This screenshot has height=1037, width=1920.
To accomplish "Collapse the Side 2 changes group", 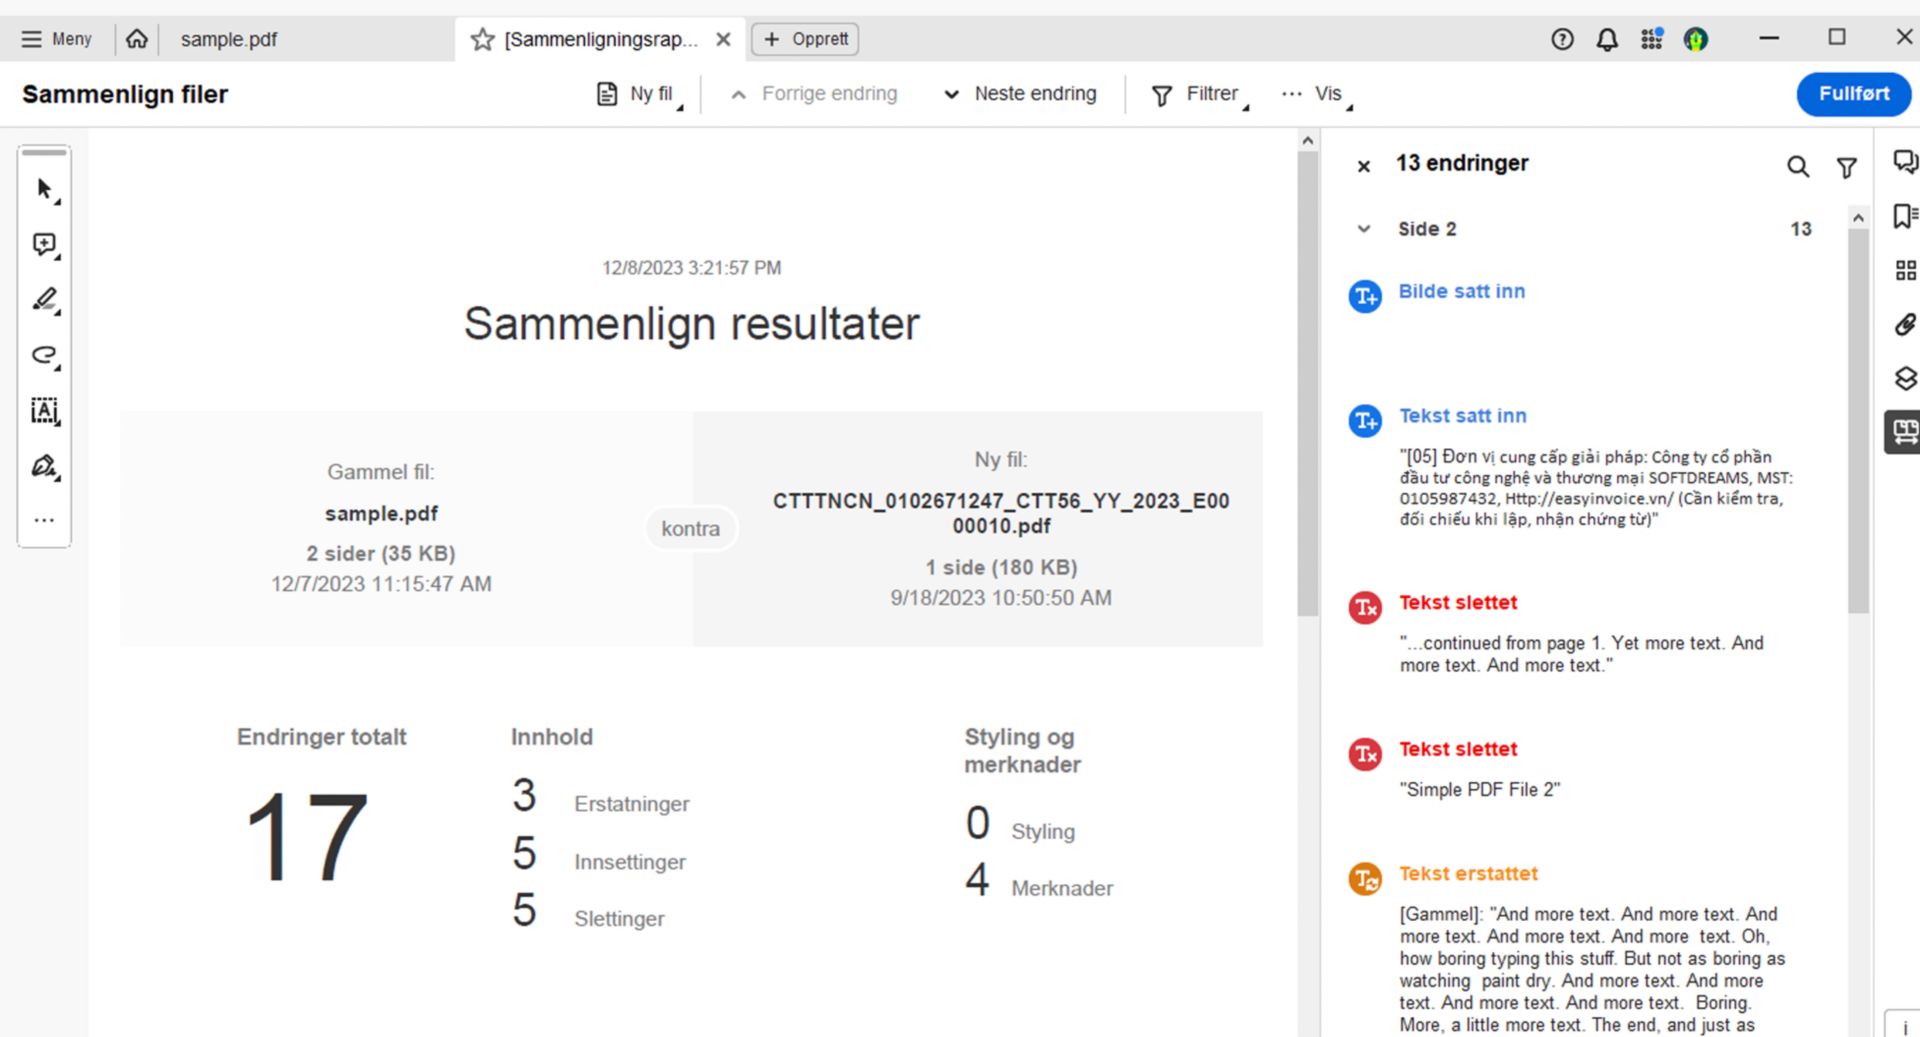I will 1364,229.
